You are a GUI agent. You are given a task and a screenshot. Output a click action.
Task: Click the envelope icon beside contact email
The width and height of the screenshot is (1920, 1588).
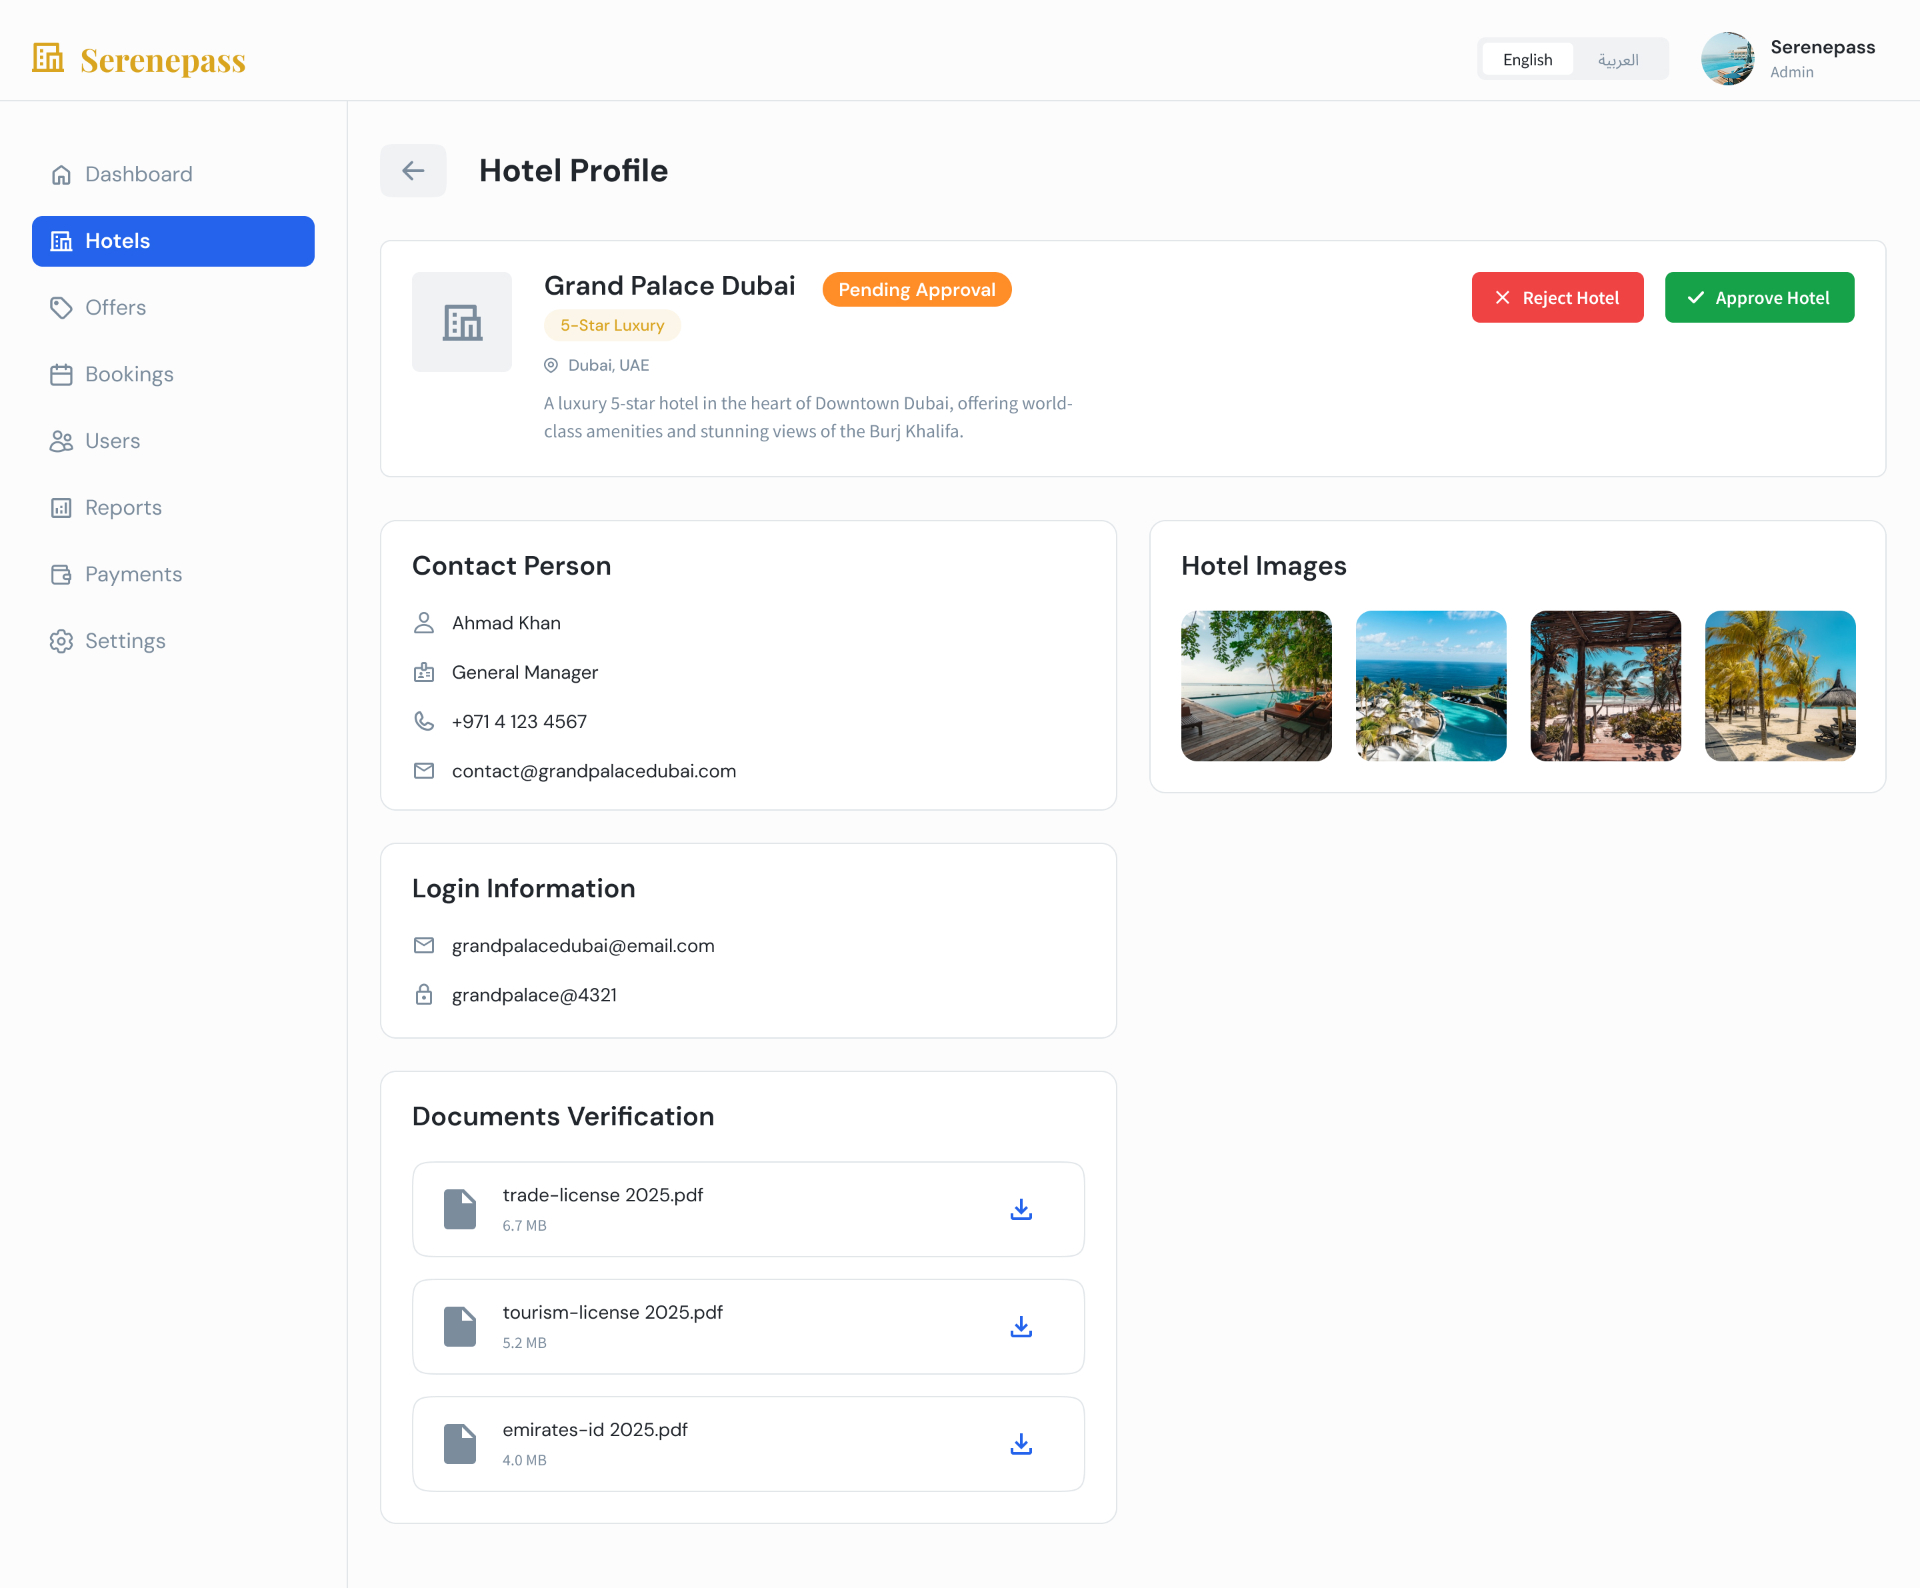click(424, 771)
